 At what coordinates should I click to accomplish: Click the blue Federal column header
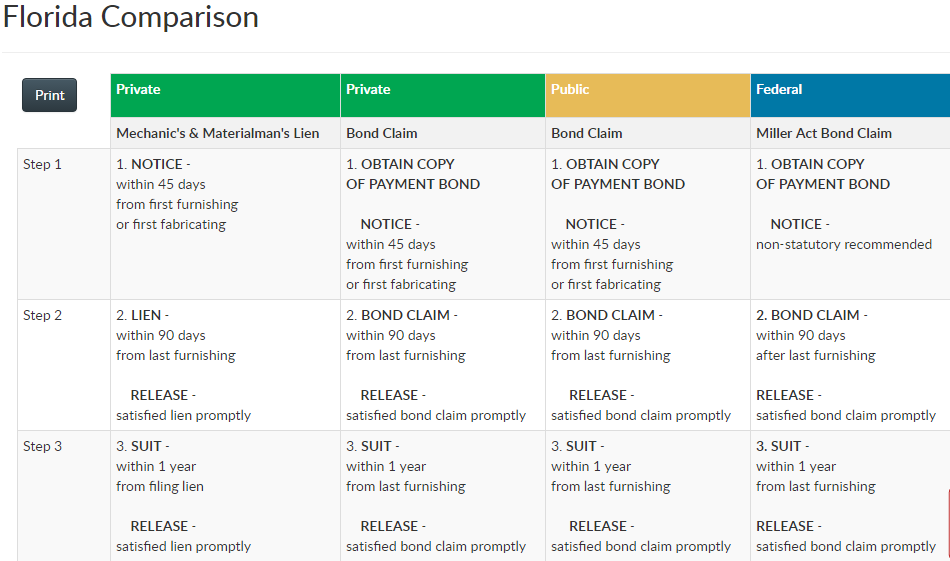pyautogui.click(x=779, y=90)
